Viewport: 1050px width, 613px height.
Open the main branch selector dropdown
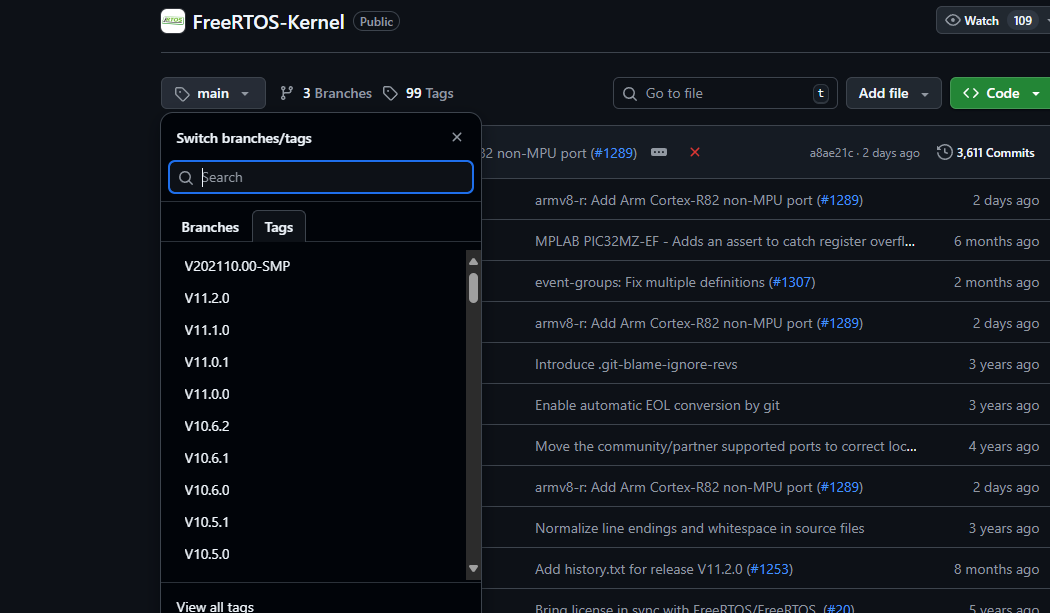213,93
